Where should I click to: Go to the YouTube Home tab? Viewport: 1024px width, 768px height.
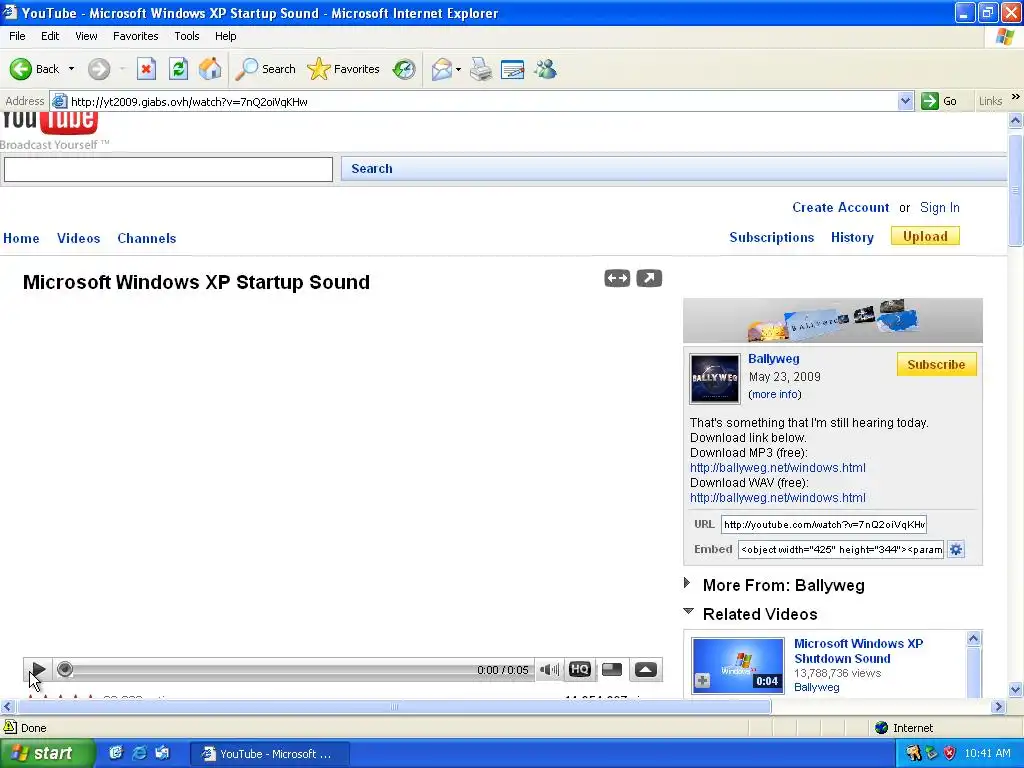[x=22, y=238]
